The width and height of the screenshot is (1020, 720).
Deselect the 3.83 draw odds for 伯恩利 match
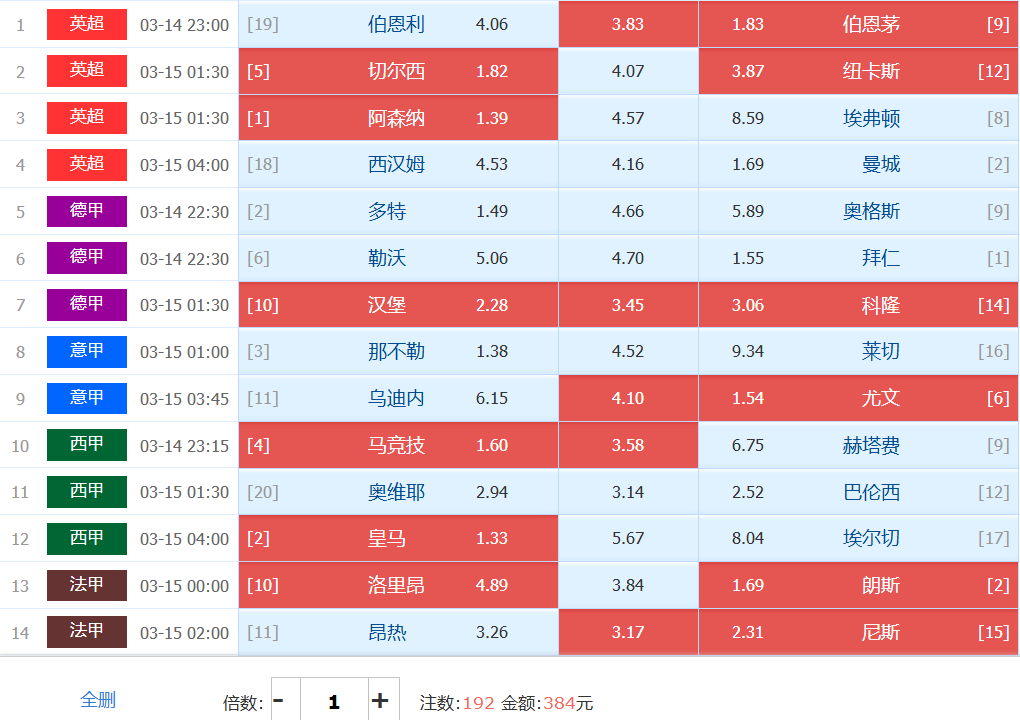(628, 24)
